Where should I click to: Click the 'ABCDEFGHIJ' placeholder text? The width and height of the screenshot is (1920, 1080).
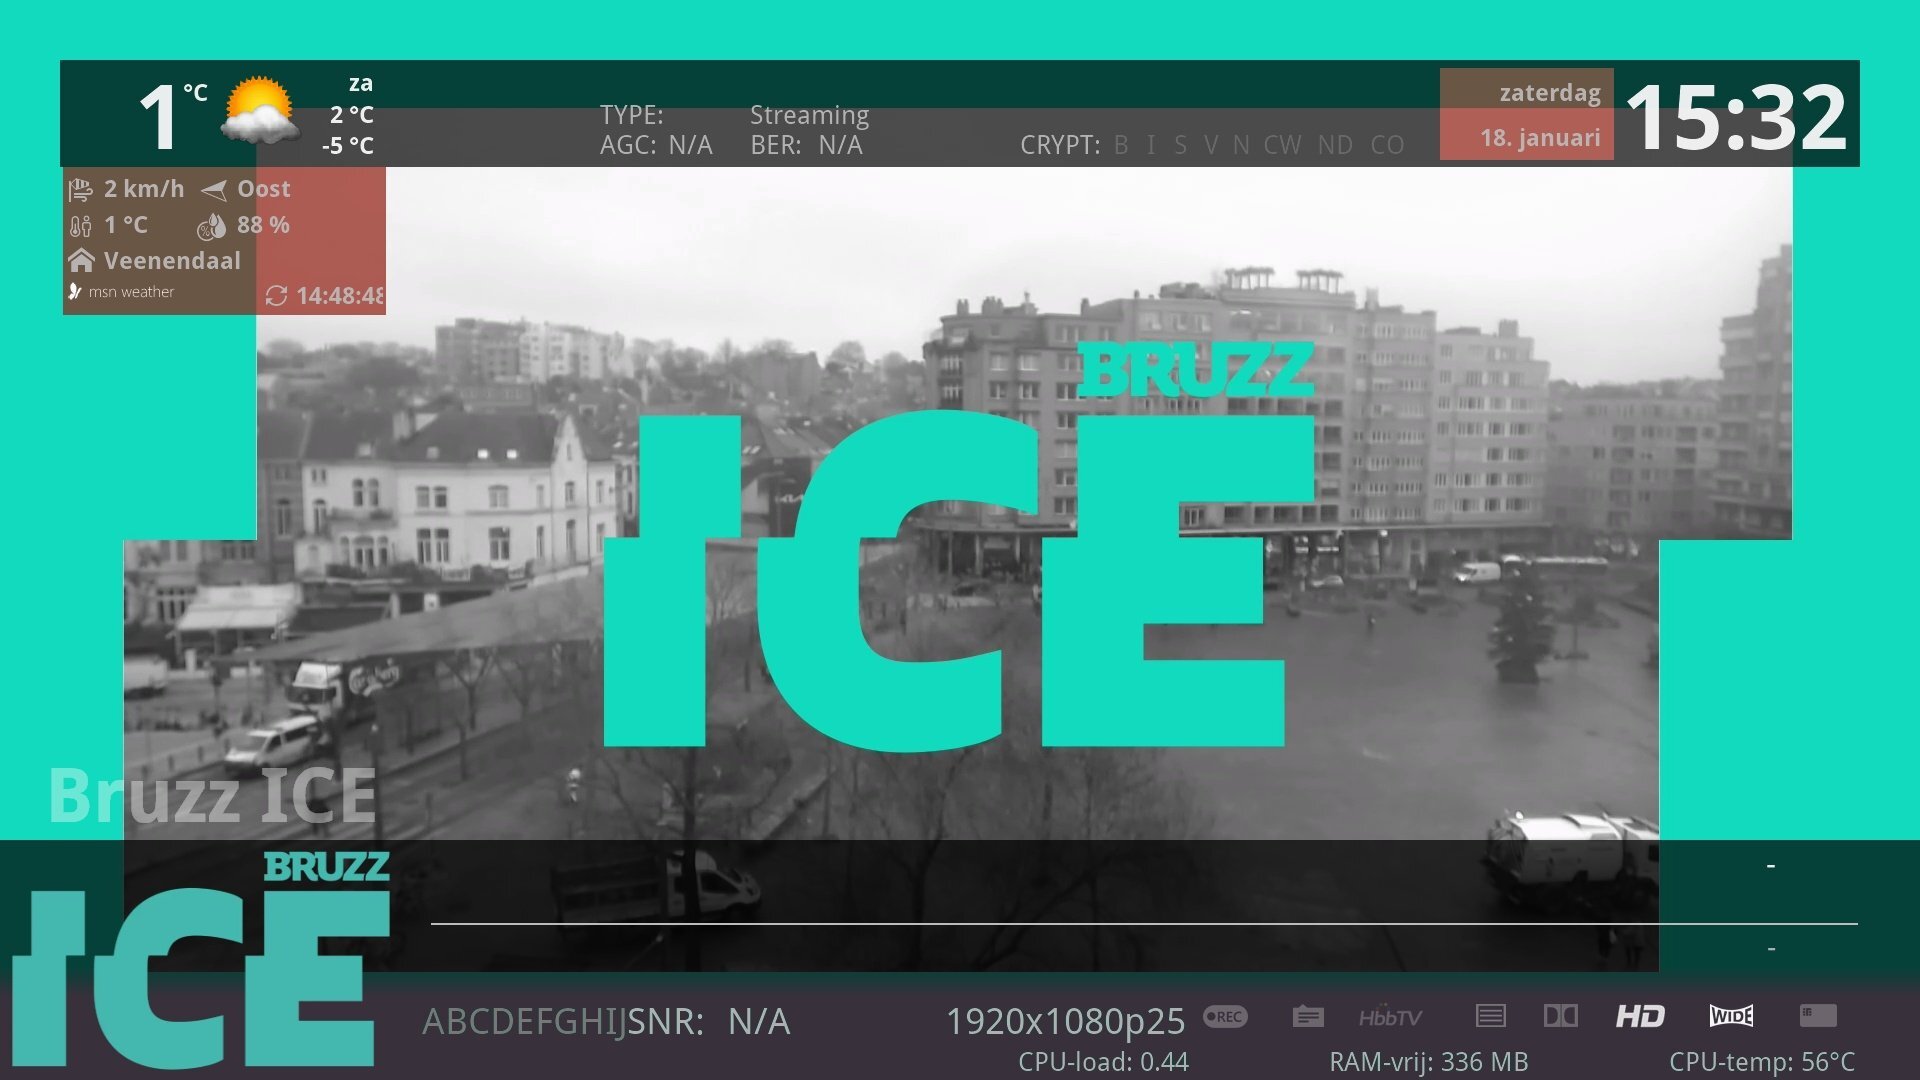click(x=525, y=1022)
